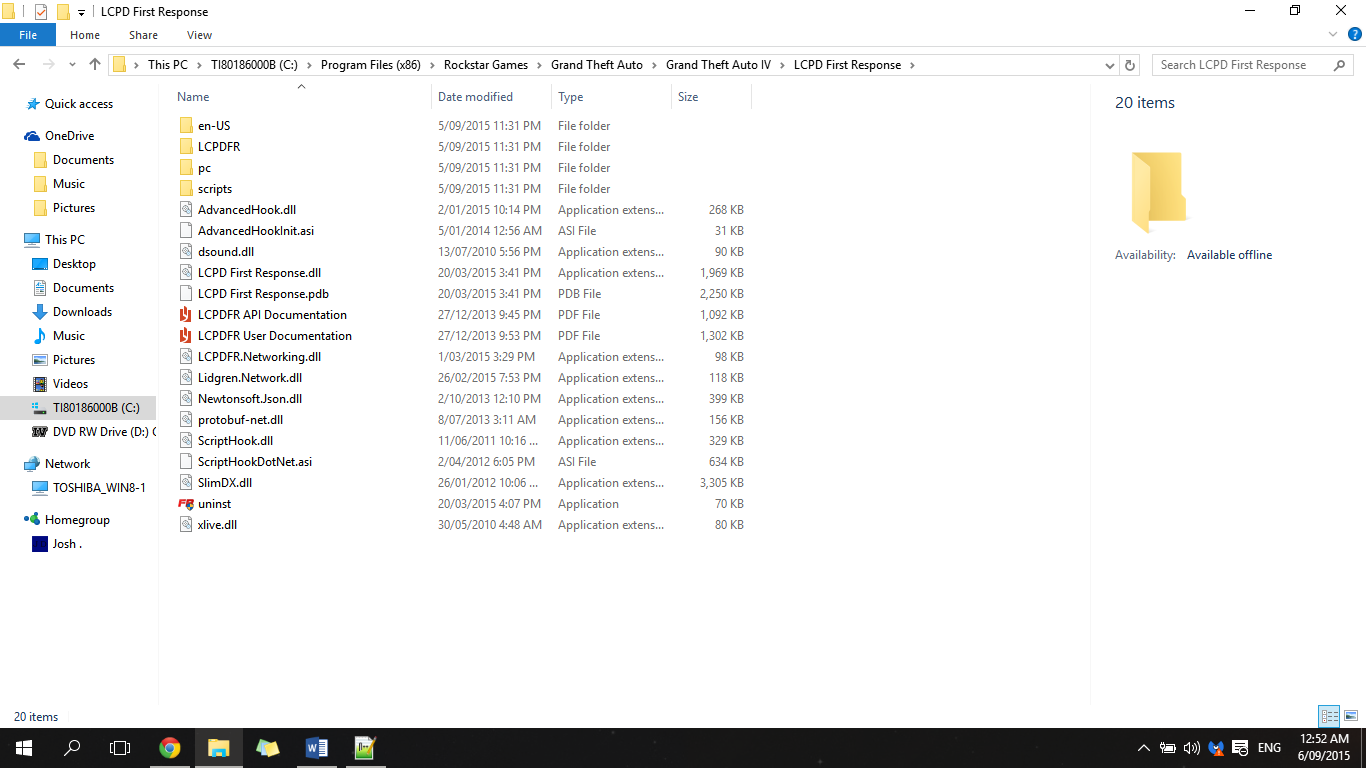Jump to Rockstar Games in the address bar
Screen dimensions: 1366x768
click(486, 65)
